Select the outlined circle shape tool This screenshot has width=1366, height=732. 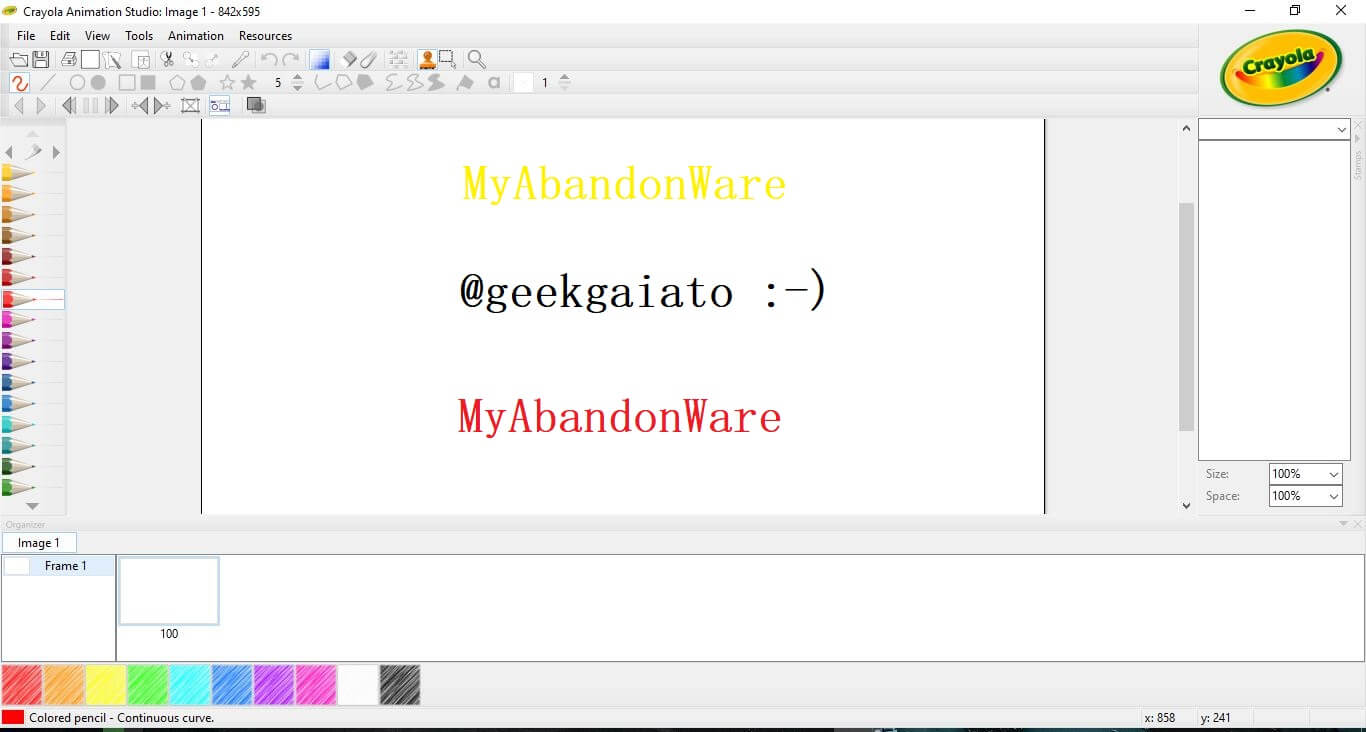pyautogui.click(x=77, y=83)
